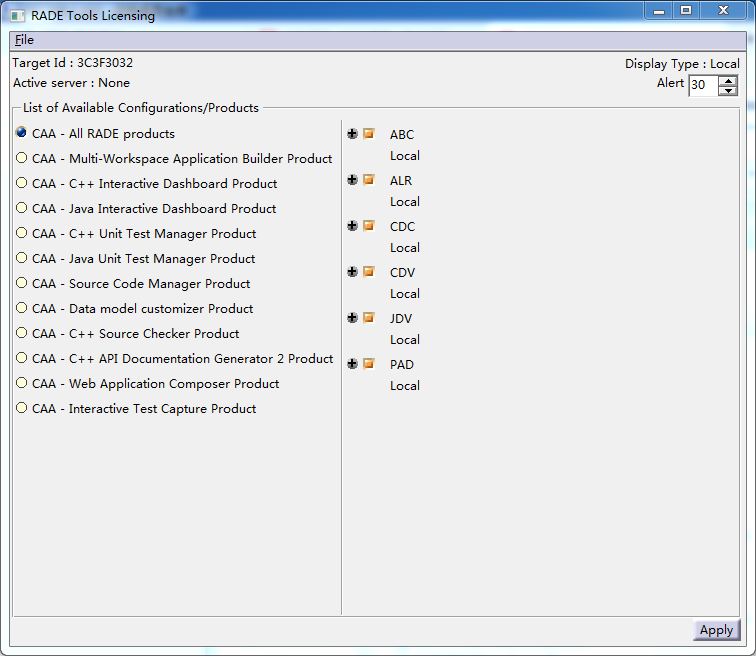Expand the JDV tree node

tap(352, 318)
